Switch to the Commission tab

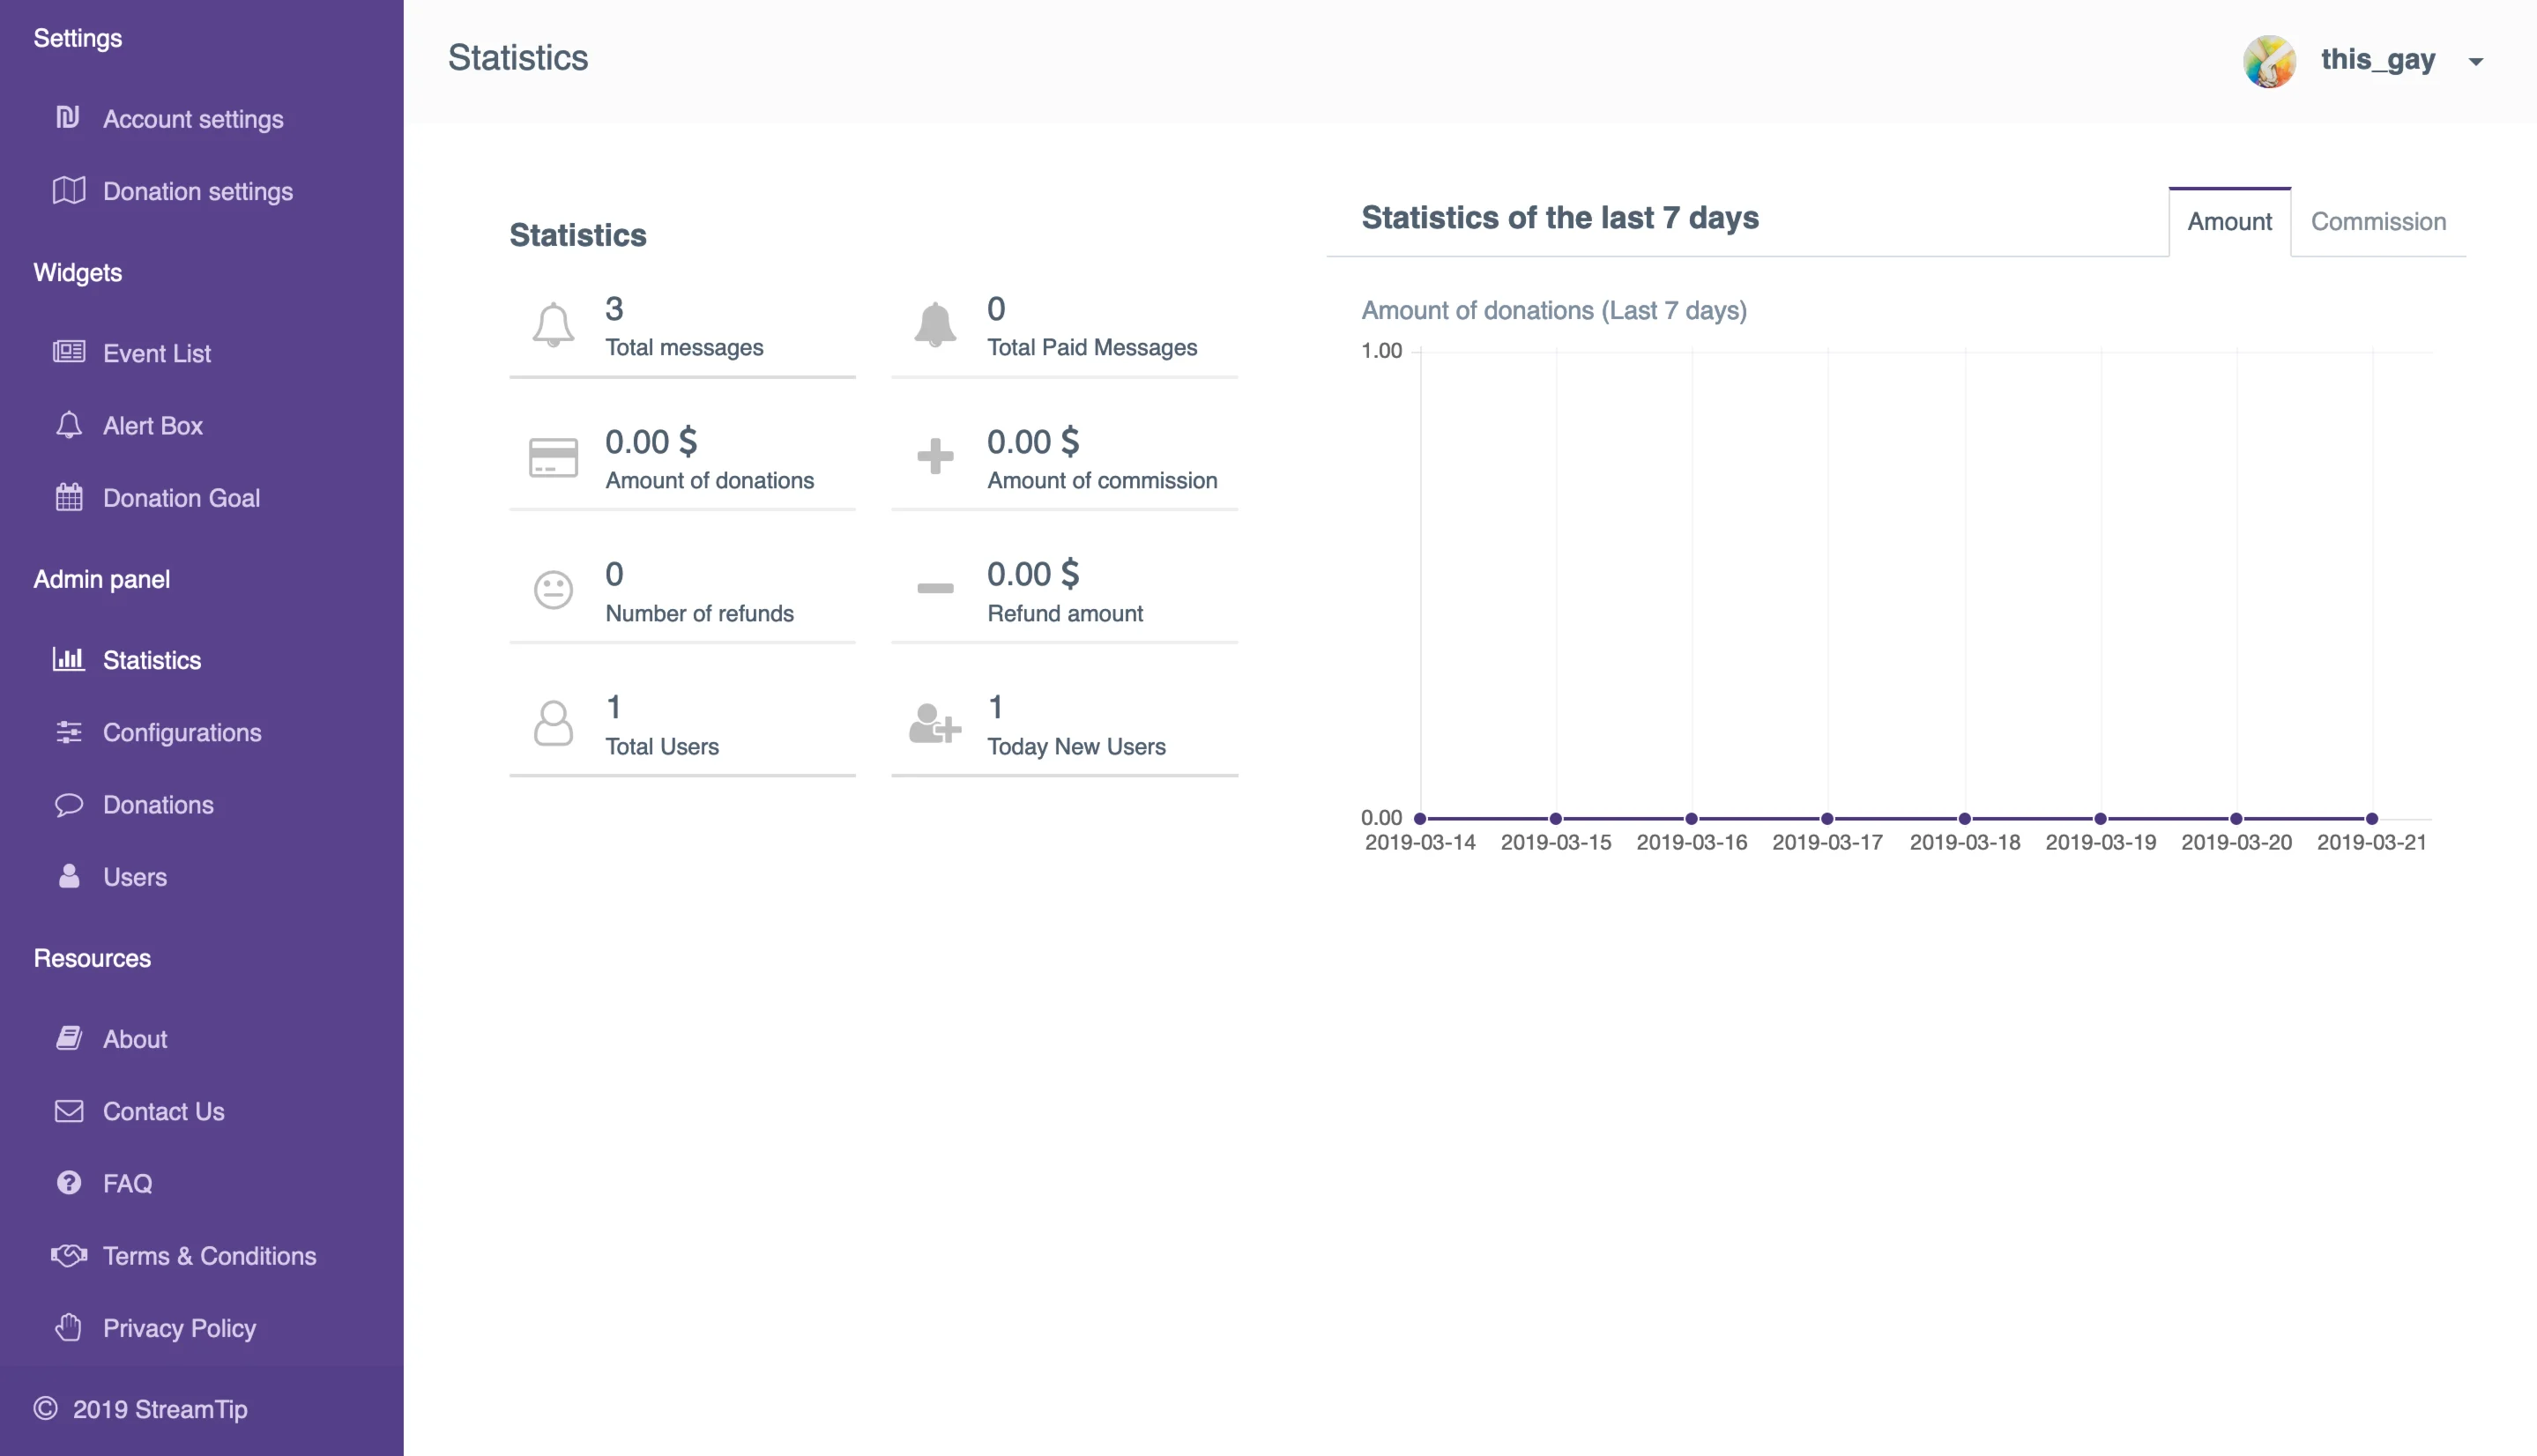click(x=2378, y=222)
